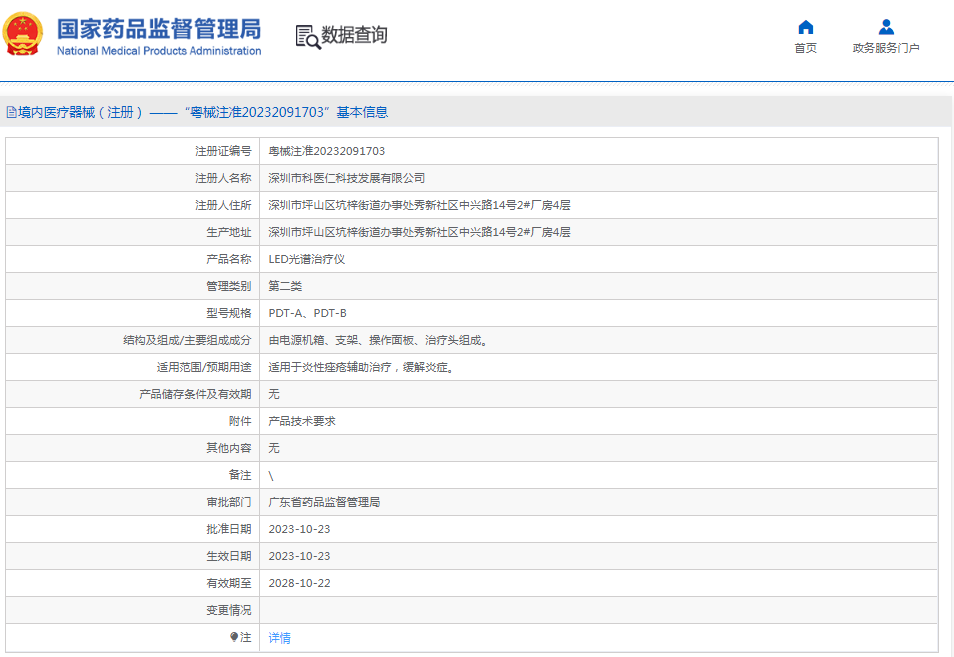Click the document icon before 境内医疗器械
The height and width of the screenshot is (657, 954).
click(x=11, y=112)
